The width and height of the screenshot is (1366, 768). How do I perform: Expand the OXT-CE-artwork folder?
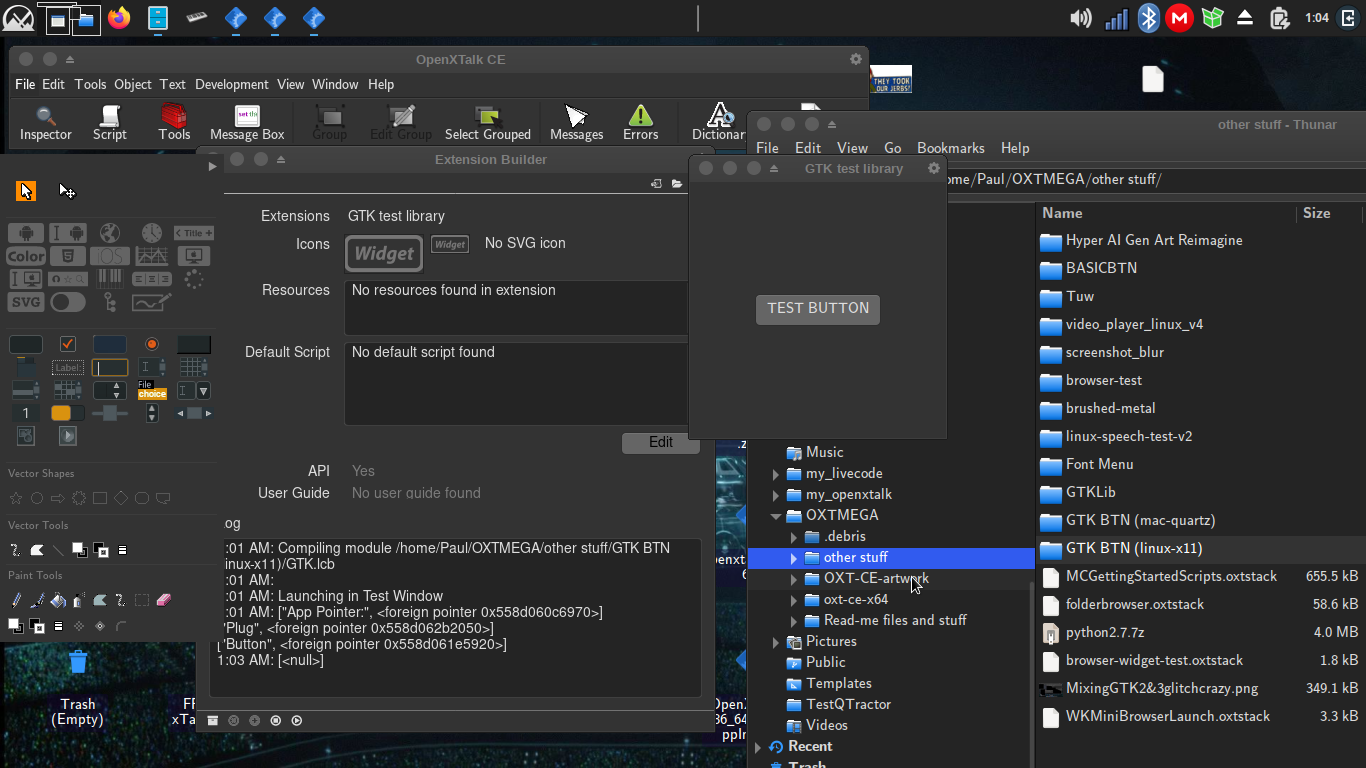coord(794,579)
